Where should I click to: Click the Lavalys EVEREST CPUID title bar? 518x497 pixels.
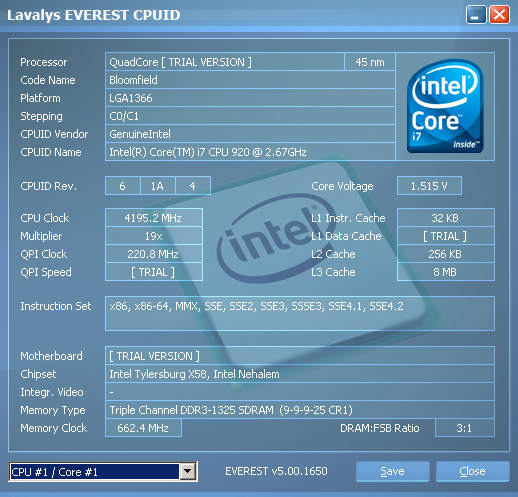point(233,15)
